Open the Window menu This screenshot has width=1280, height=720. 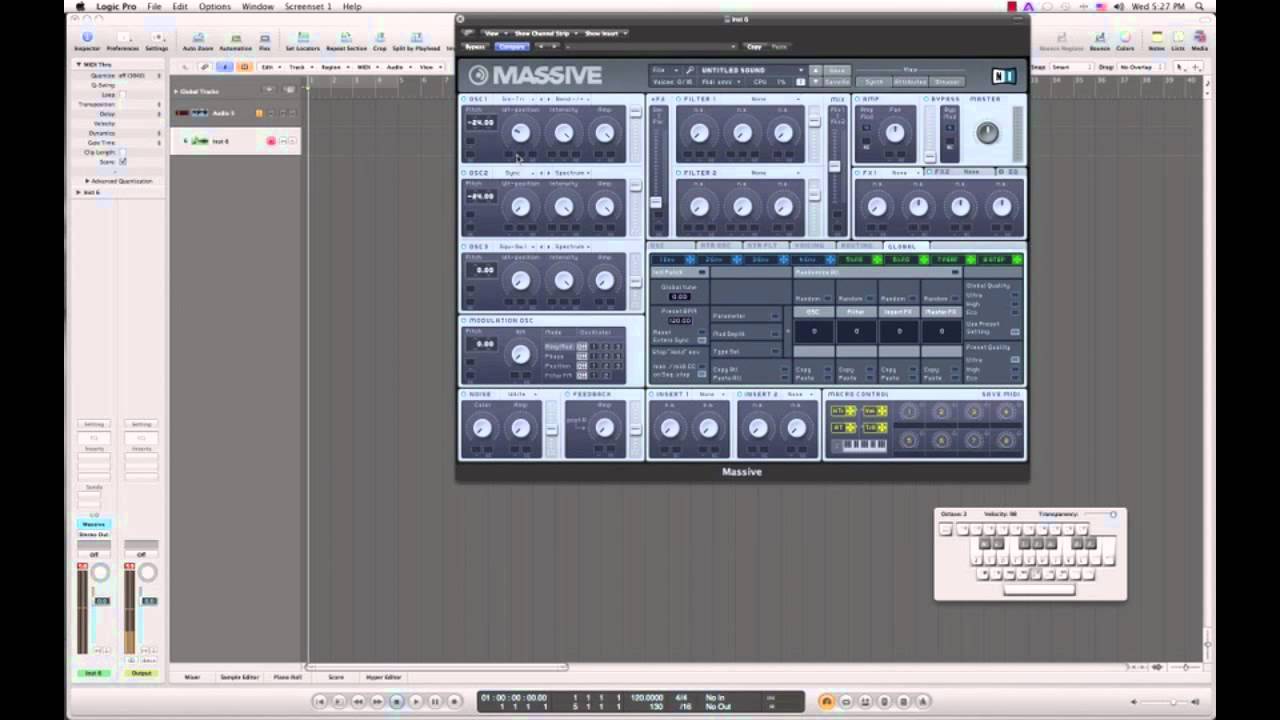tap(257, 6)
